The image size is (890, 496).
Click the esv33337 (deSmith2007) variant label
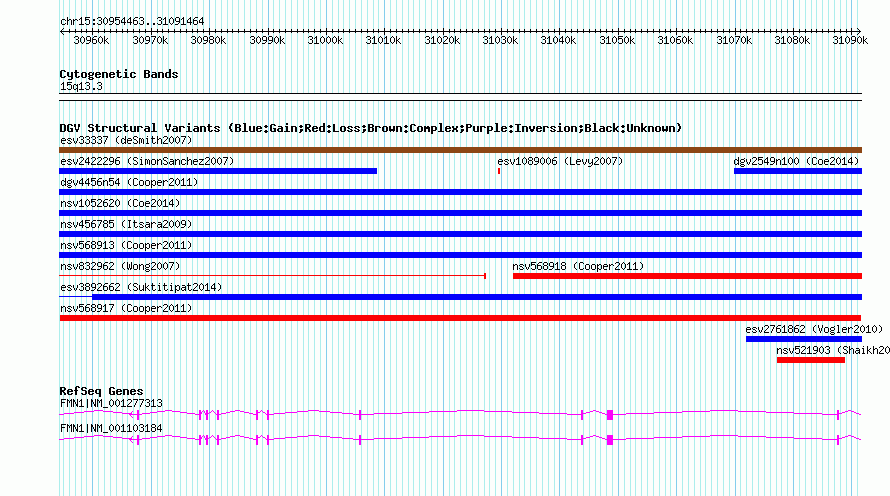126,140
